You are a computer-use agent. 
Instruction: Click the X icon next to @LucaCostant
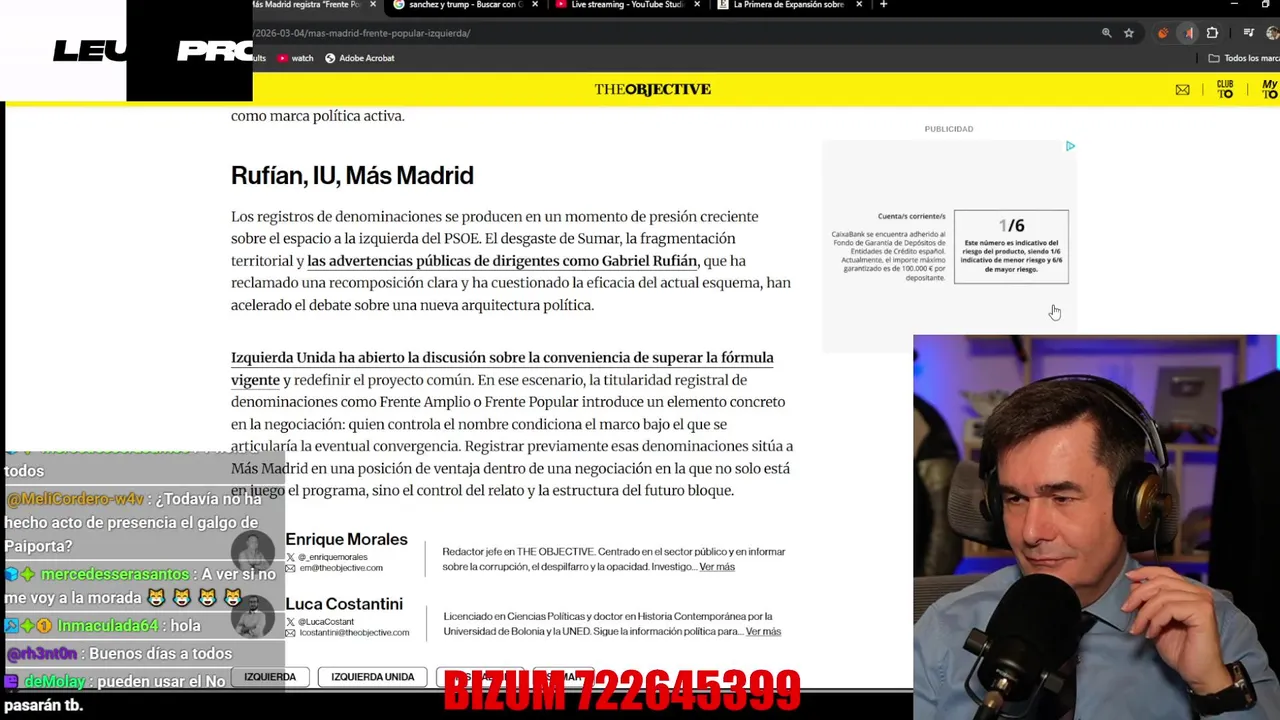(x=291, y=622)
